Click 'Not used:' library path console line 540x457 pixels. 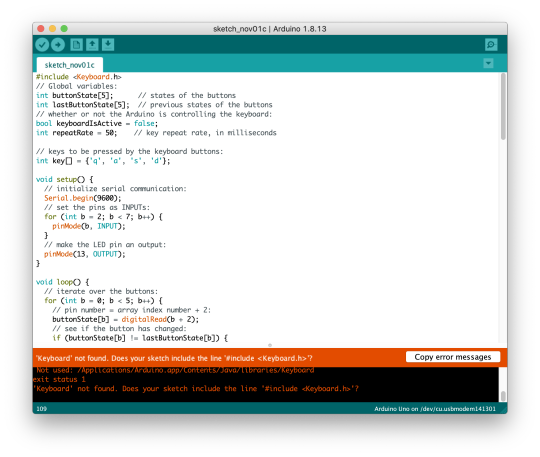pos(175,370)
